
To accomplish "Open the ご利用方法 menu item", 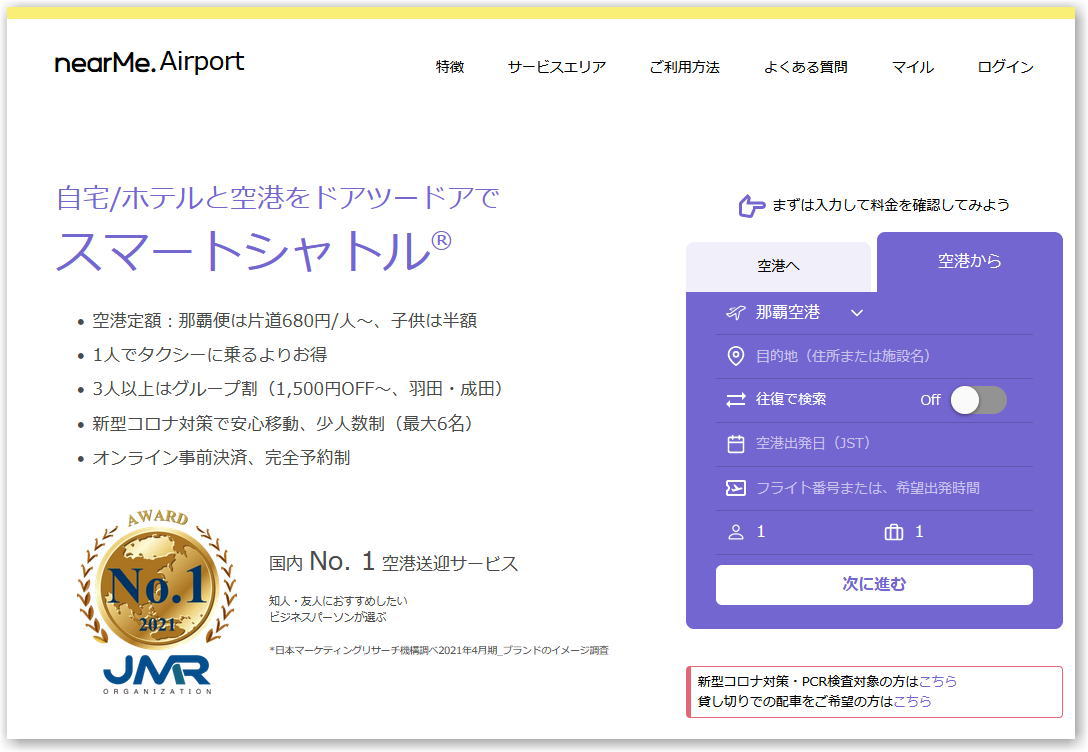I will tap(684, 67).
